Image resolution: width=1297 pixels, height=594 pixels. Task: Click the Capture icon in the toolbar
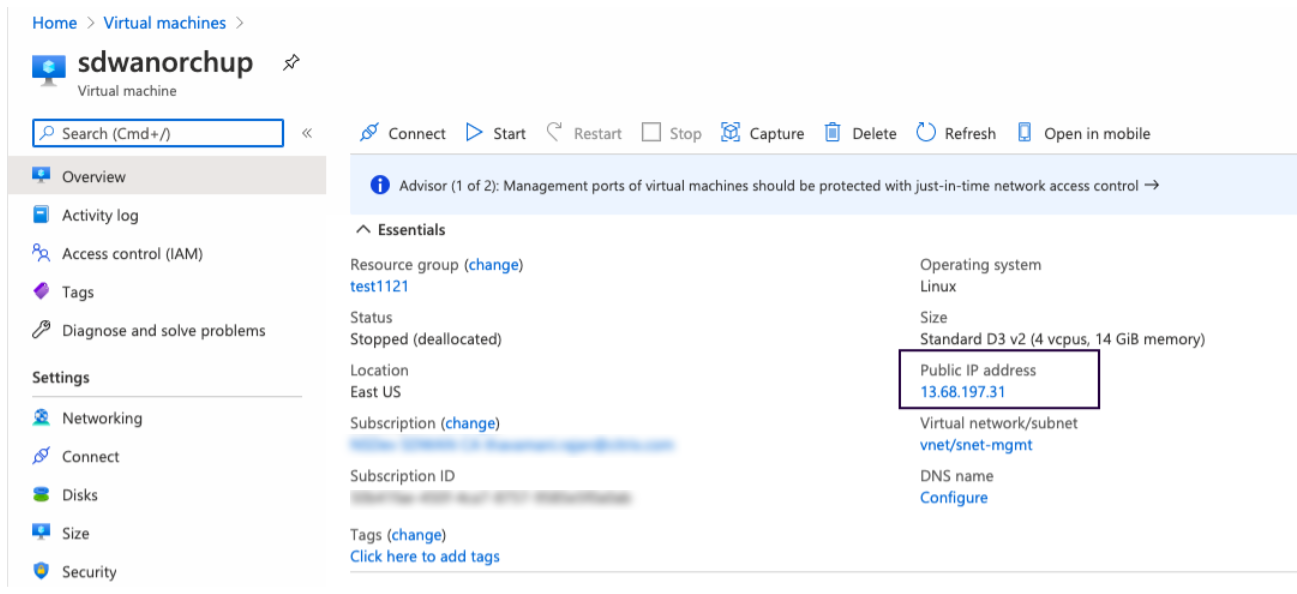pyautogui.click(x=731, y=133)
